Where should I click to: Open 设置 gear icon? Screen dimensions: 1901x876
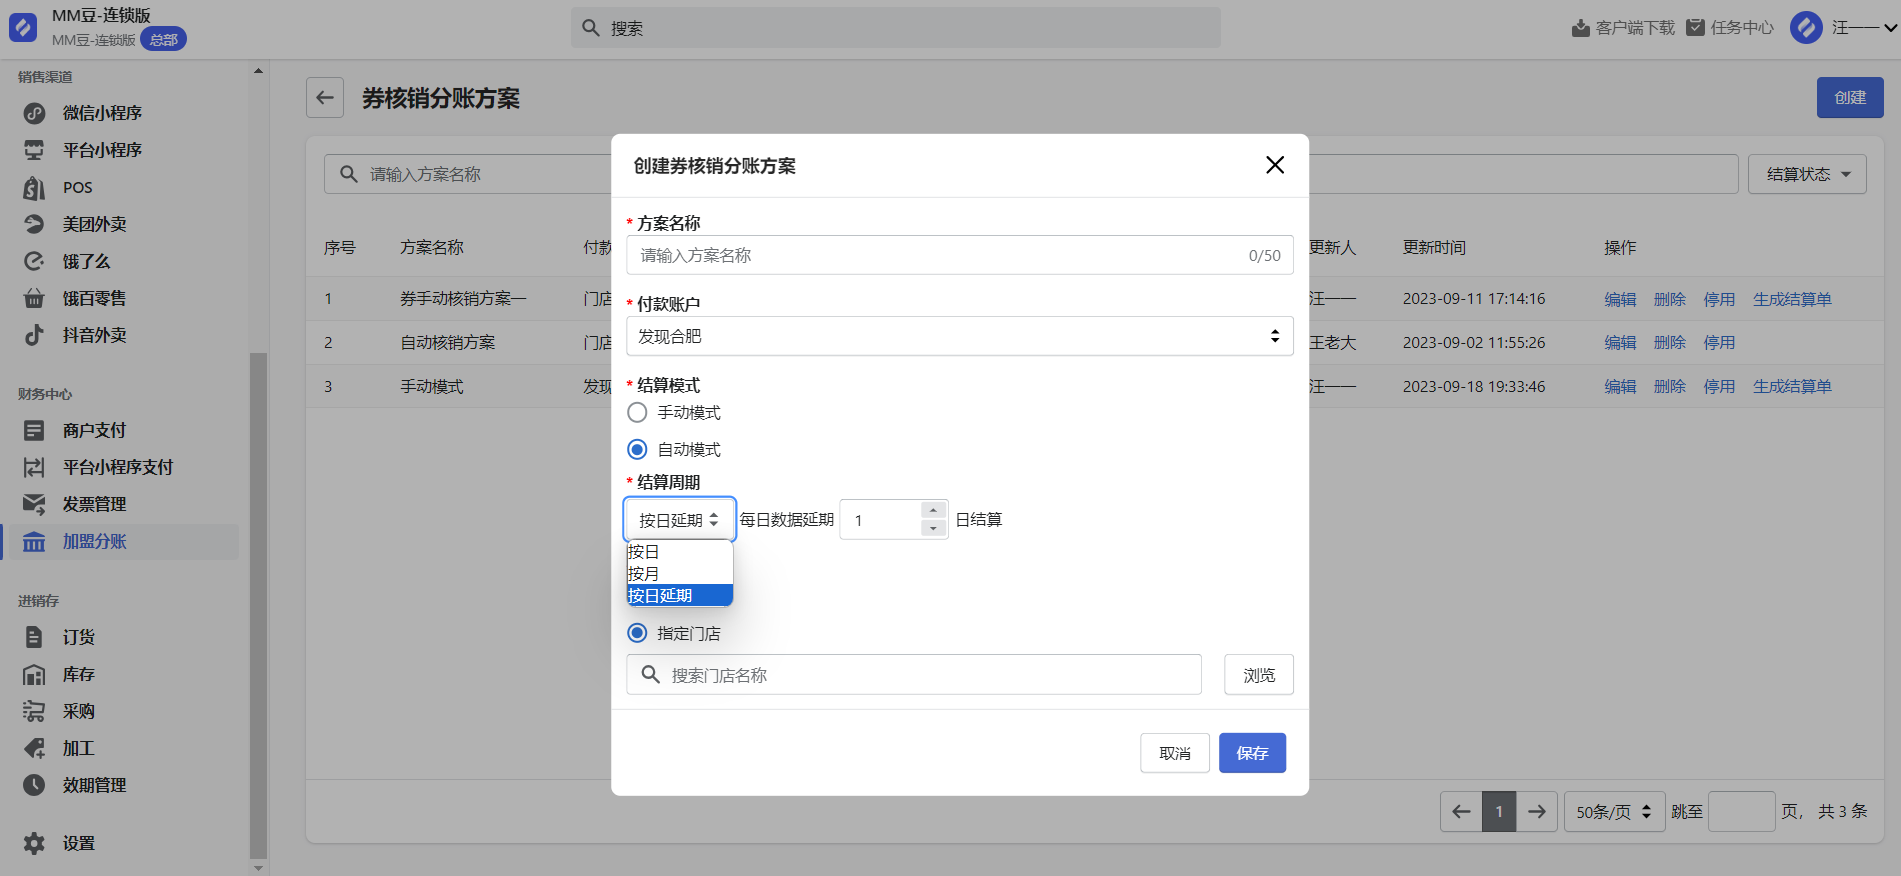coord(34,843)
